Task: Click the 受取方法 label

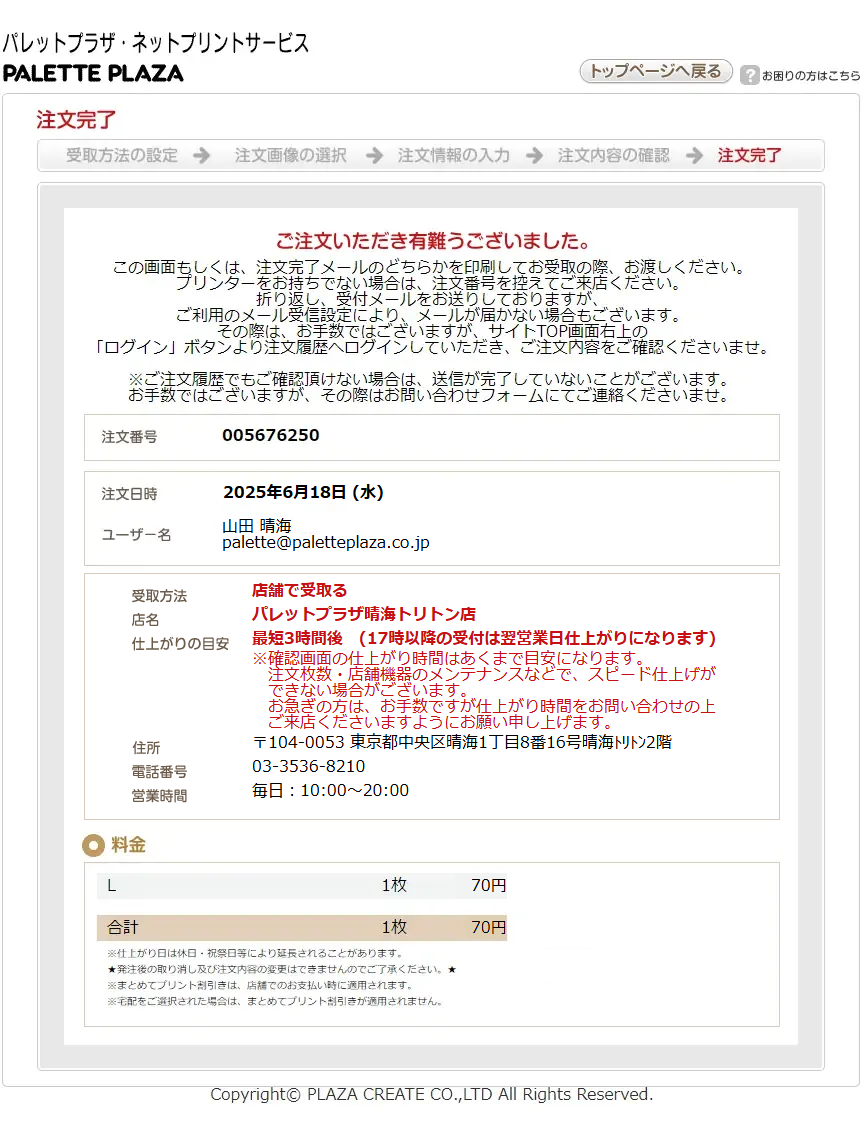Action: pos(159,596)
